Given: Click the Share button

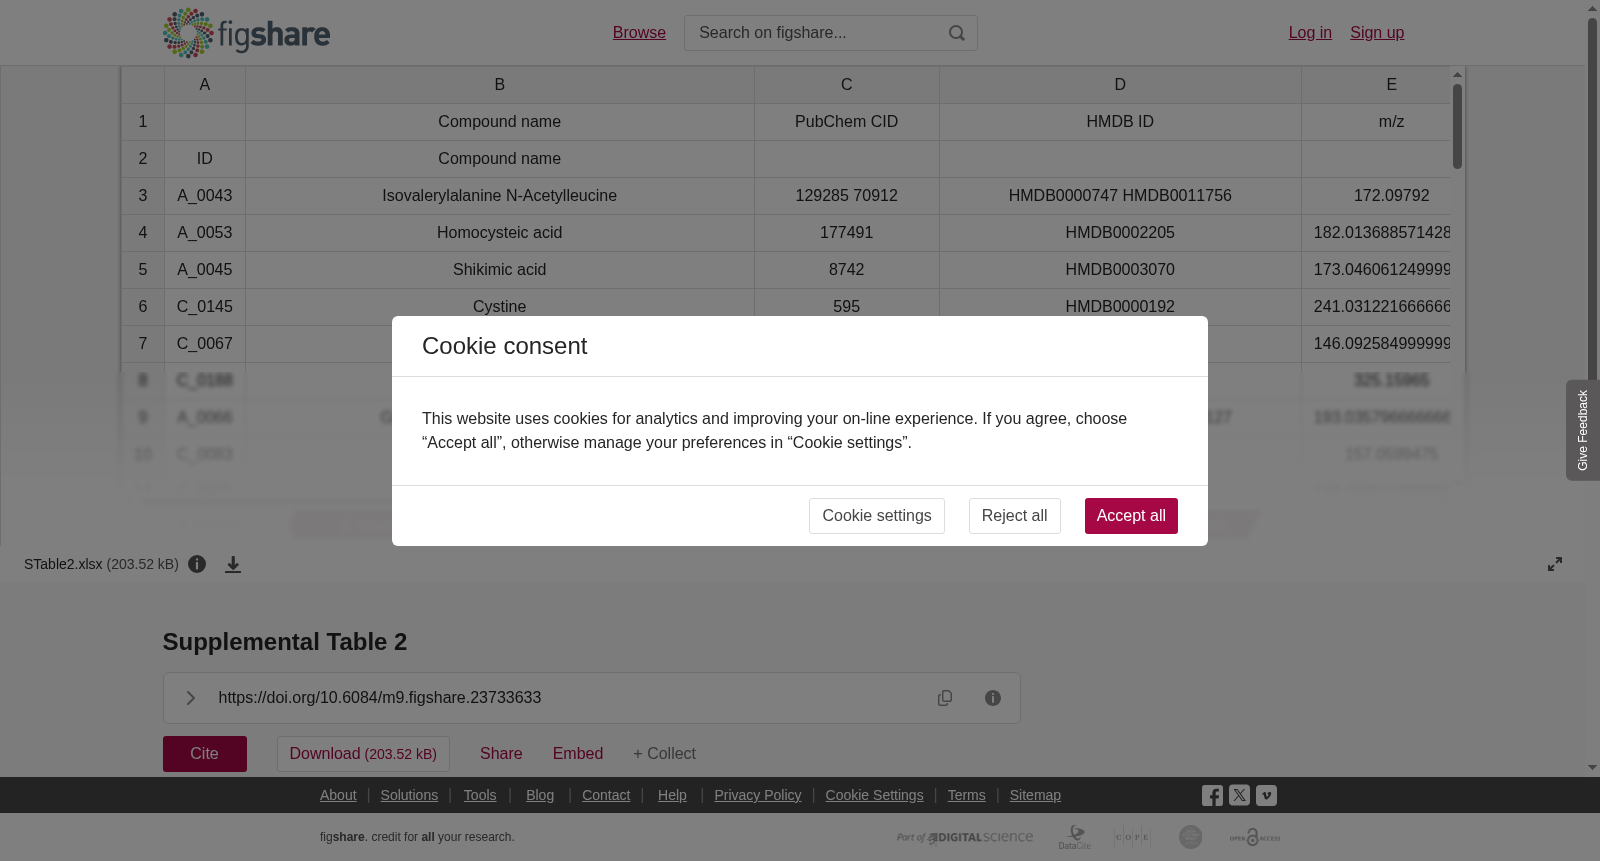Looking at the screenshot, I should (501, 754).
